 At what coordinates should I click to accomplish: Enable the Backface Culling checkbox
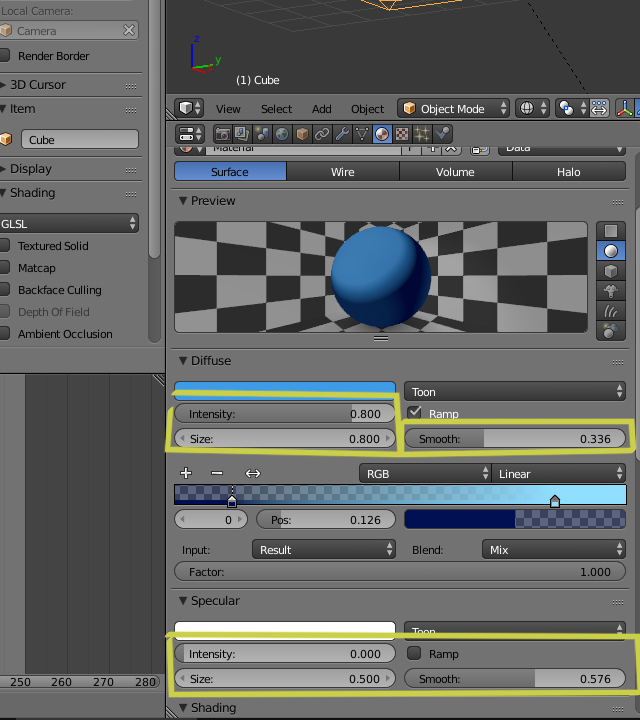6,290
